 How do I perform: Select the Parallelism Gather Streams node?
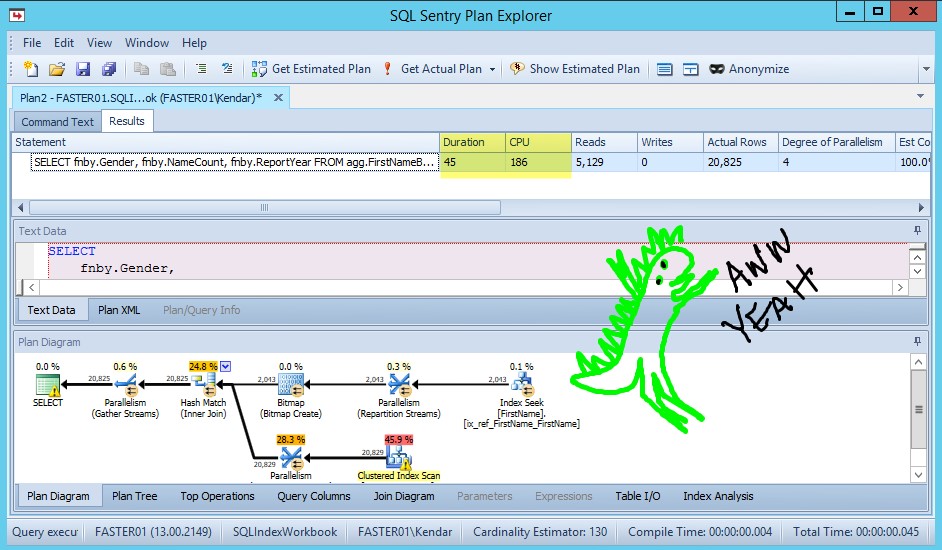point(125,390)
